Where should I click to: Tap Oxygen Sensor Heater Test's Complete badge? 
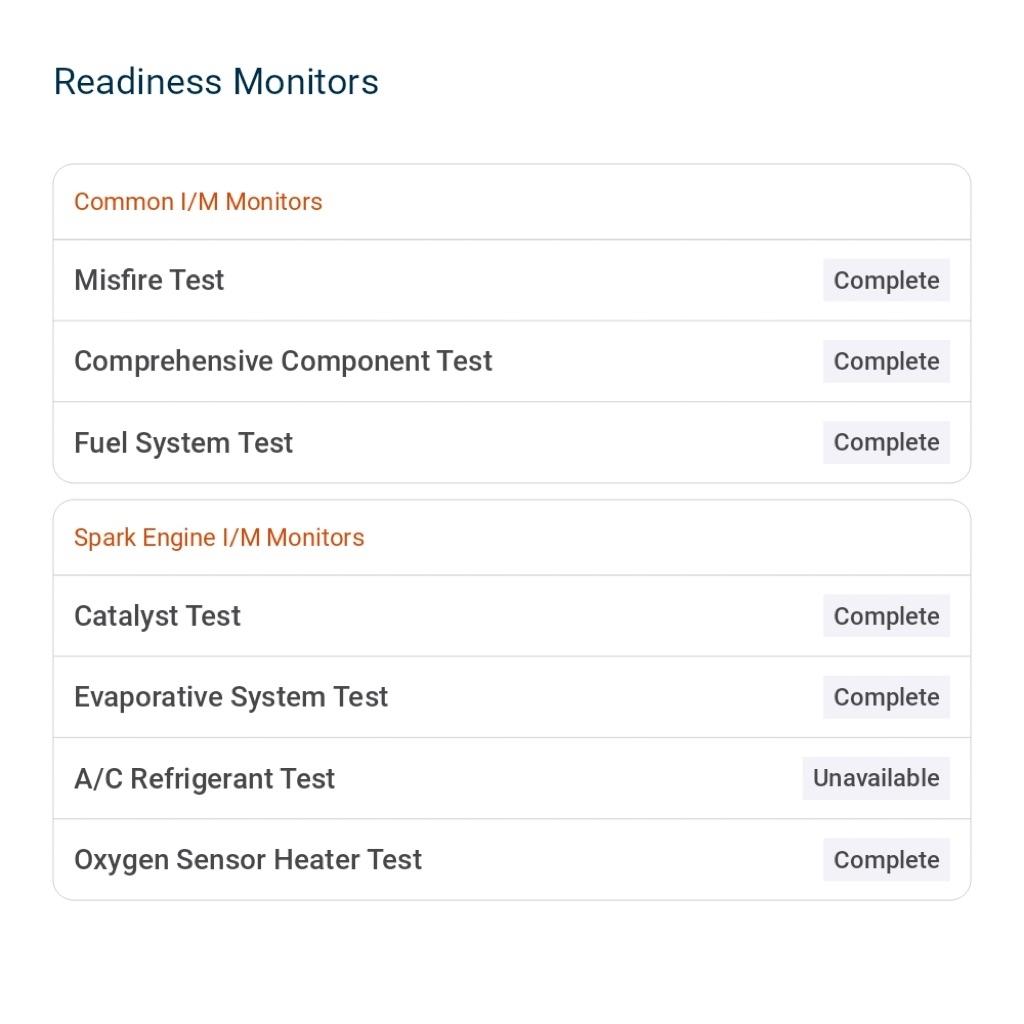pyautogui.click(x=886, y=860)
